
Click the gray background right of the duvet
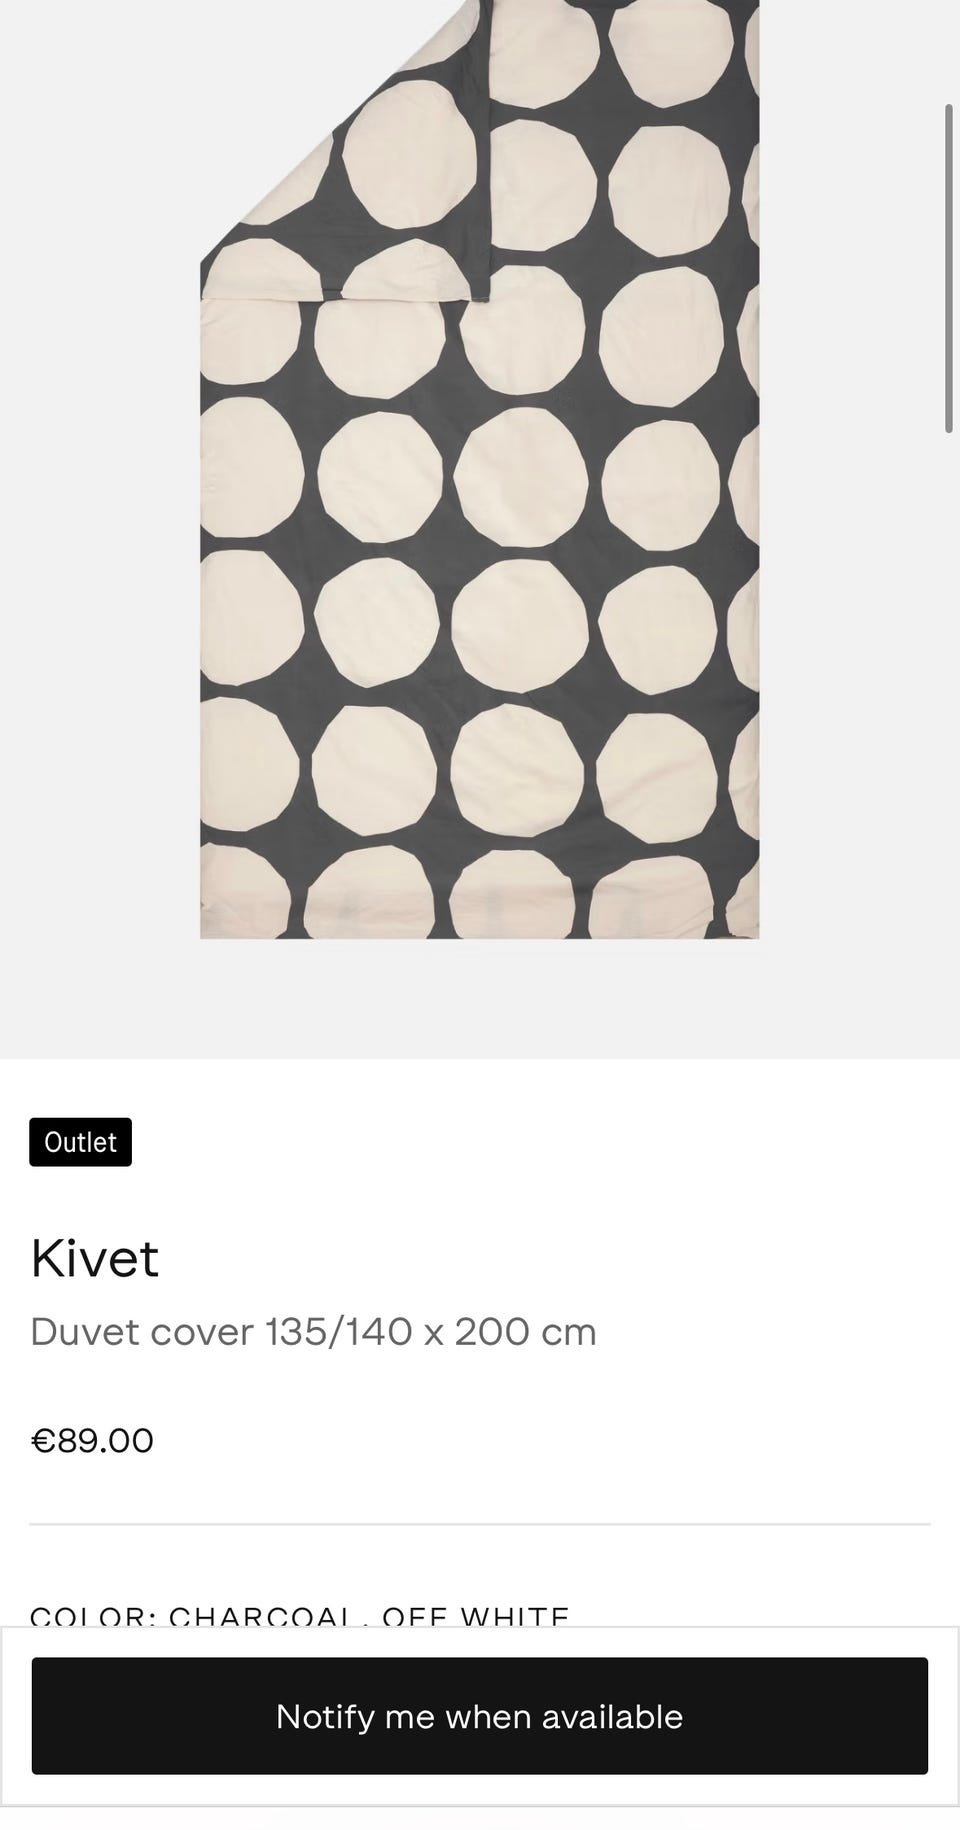(x=850, y=600)
